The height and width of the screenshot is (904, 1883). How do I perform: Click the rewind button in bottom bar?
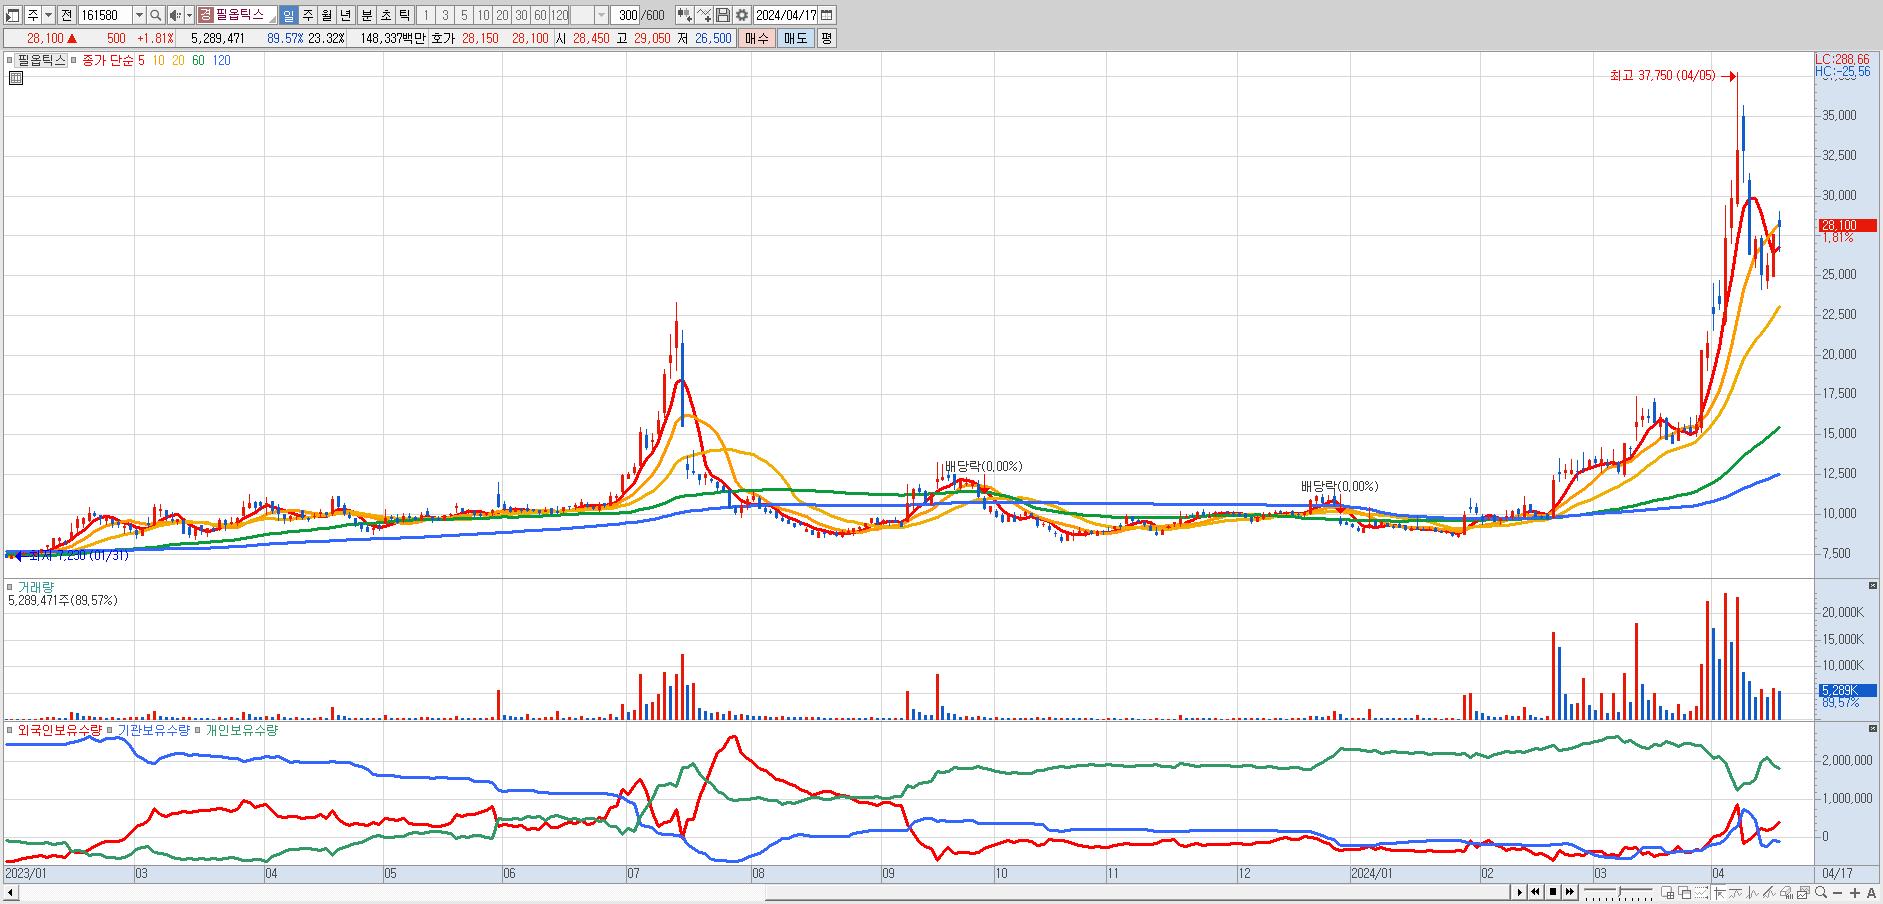[x=1535, y=892]
